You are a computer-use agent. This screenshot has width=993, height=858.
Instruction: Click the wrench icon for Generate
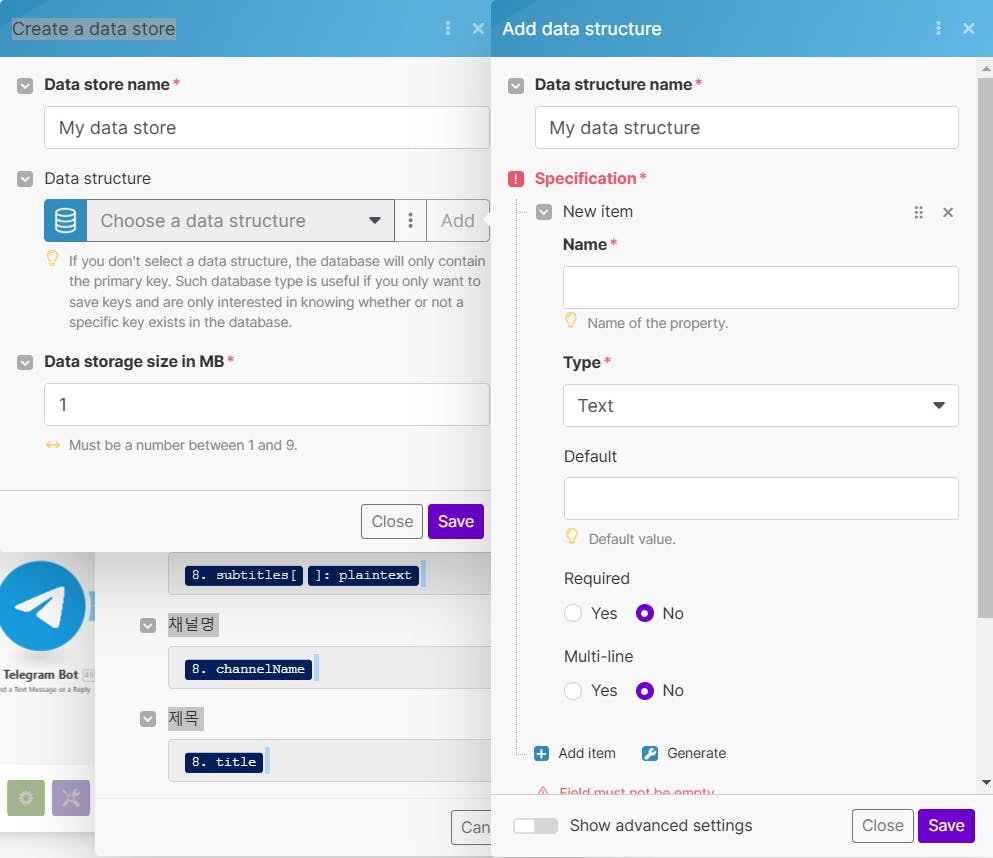(x=650, y=754)
